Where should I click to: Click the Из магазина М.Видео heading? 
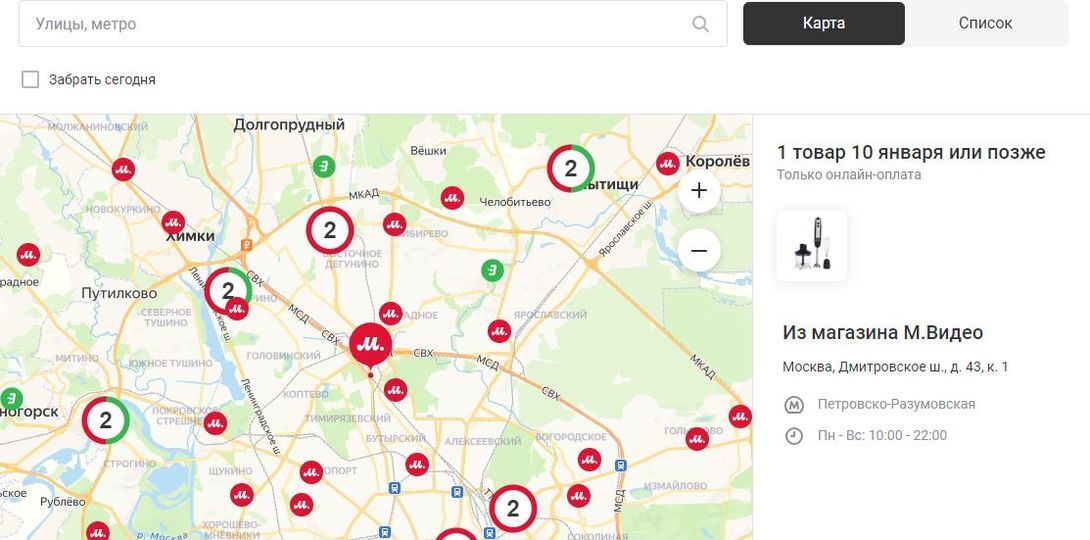pos(883,333)
